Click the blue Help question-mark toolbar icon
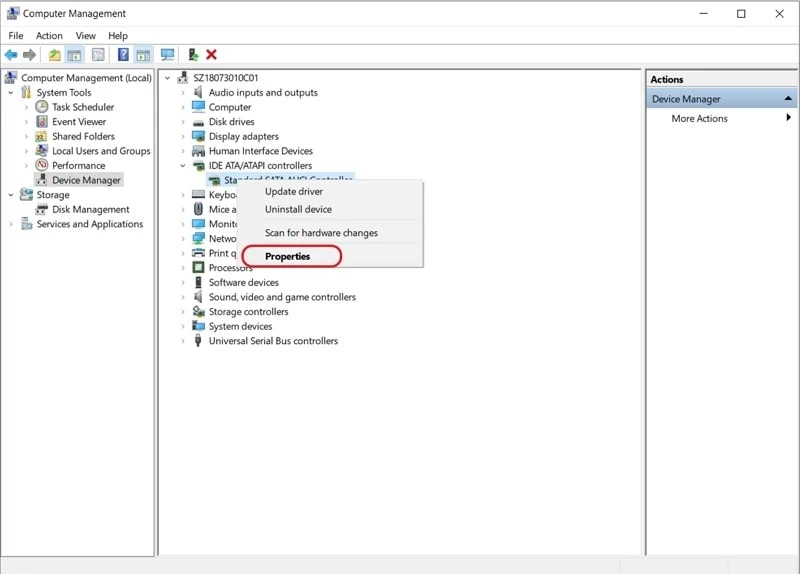800x574 pixels. pos(123,55)
